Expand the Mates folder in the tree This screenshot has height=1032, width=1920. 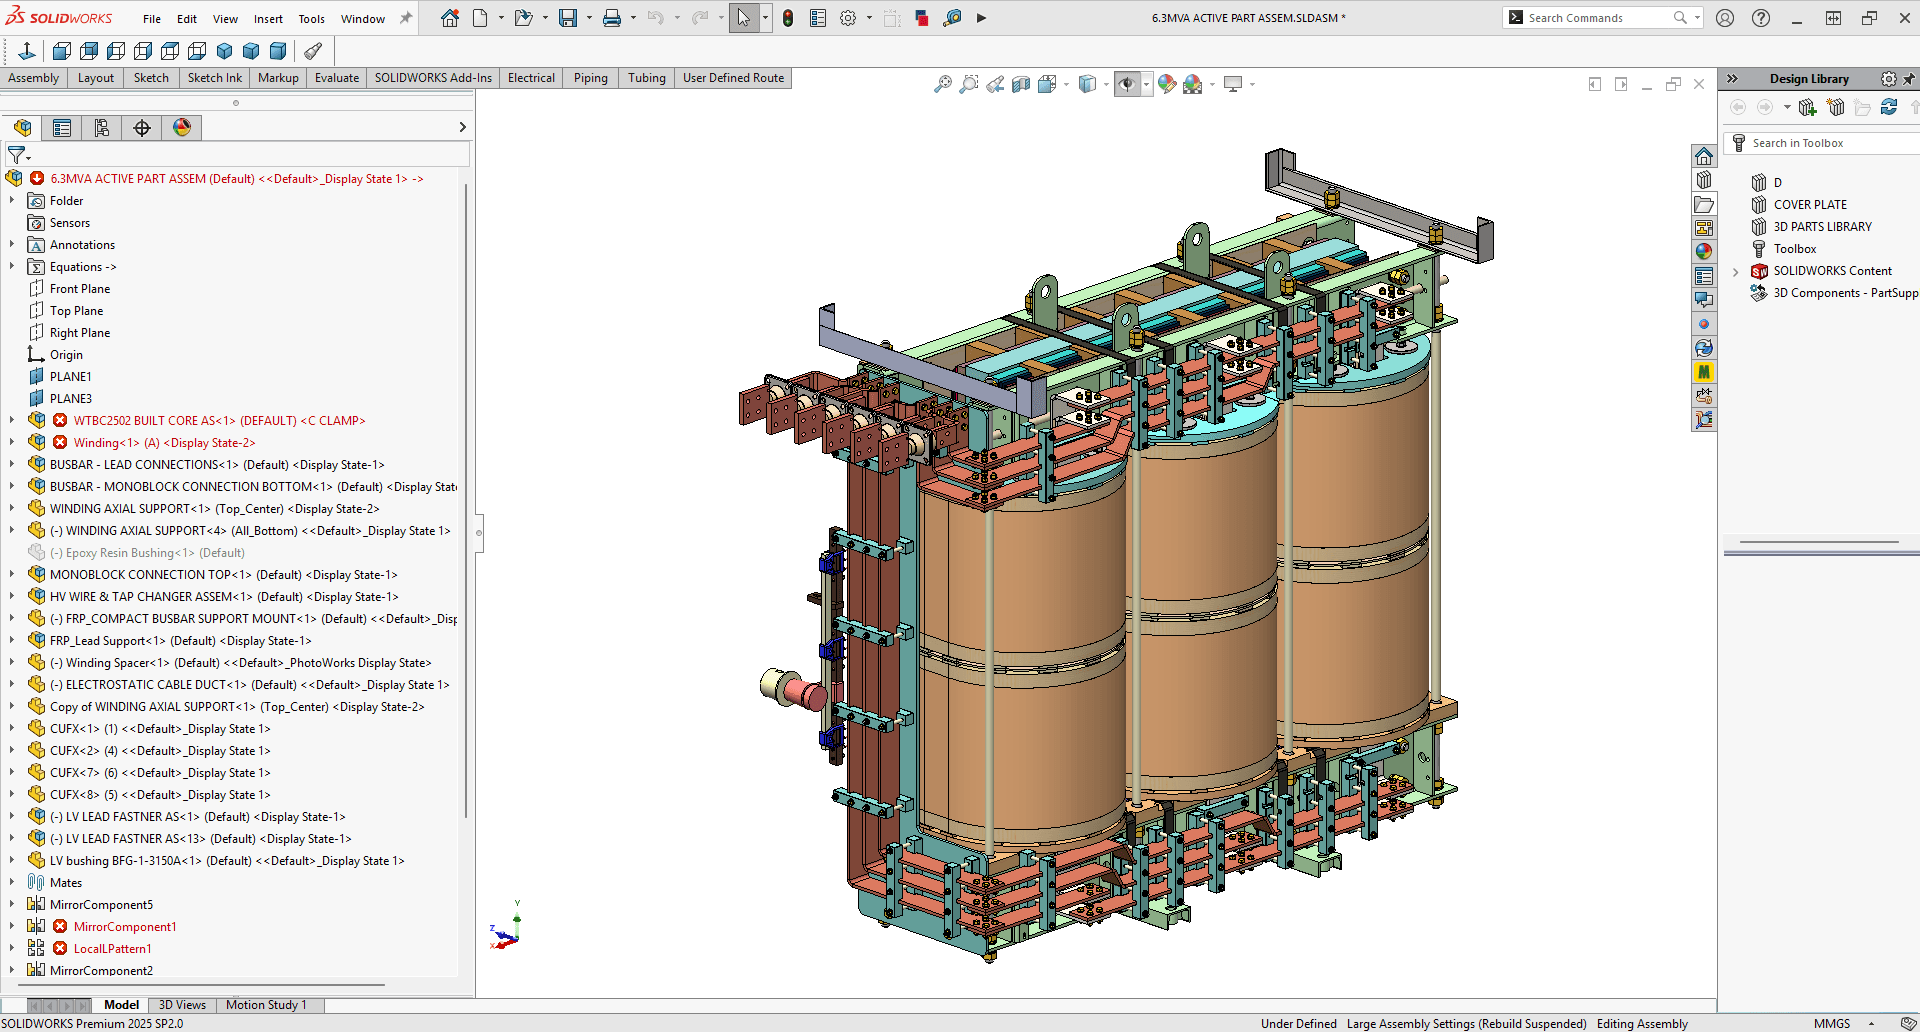tap(12, 882)
